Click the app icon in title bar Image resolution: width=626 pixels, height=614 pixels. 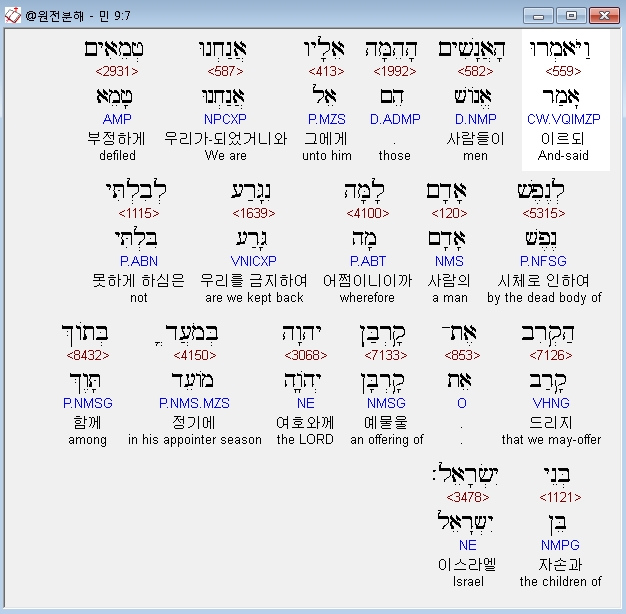coord(12,16)
